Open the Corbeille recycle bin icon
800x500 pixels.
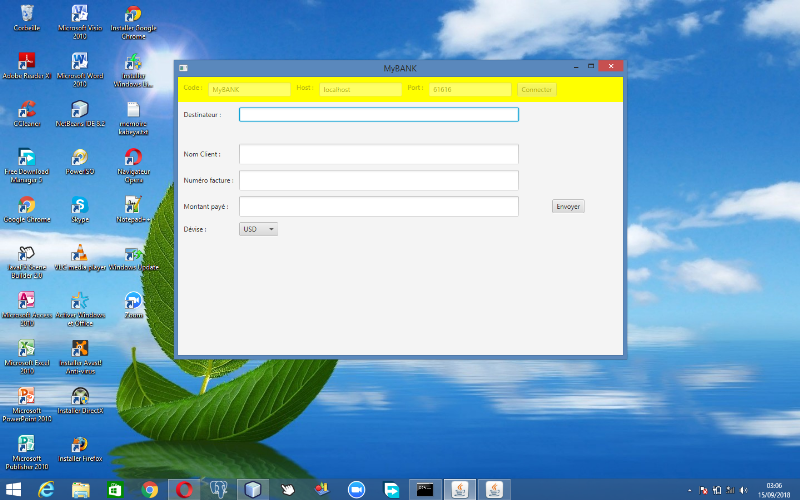tap(27, 14)
